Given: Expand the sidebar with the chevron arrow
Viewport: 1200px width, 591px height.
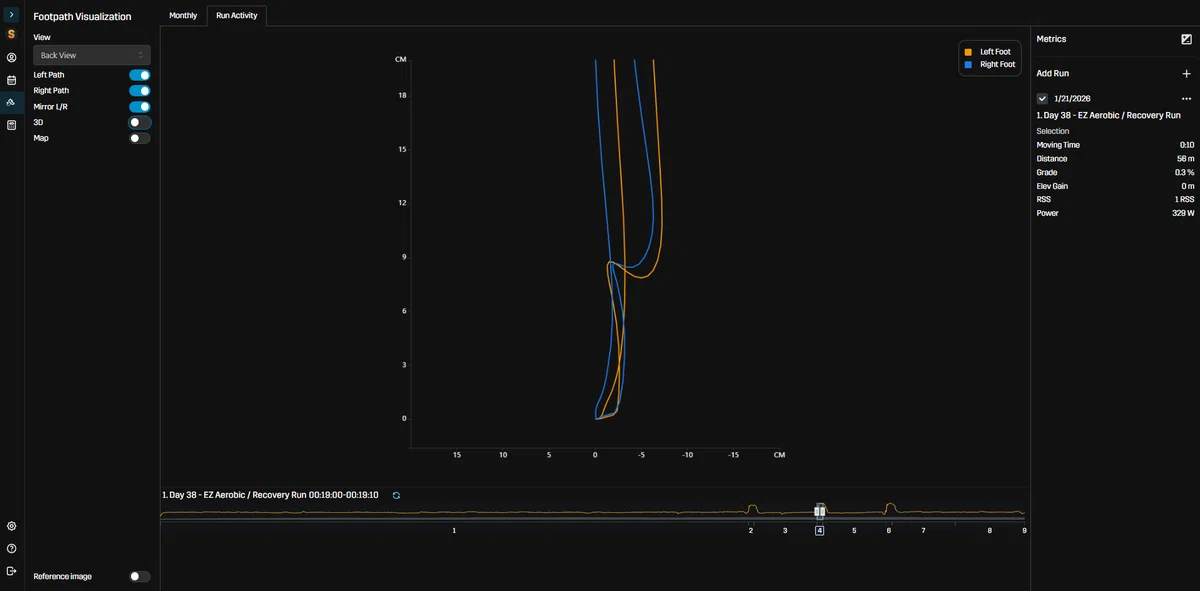Looking at the screenshot, I should (12, 15).
